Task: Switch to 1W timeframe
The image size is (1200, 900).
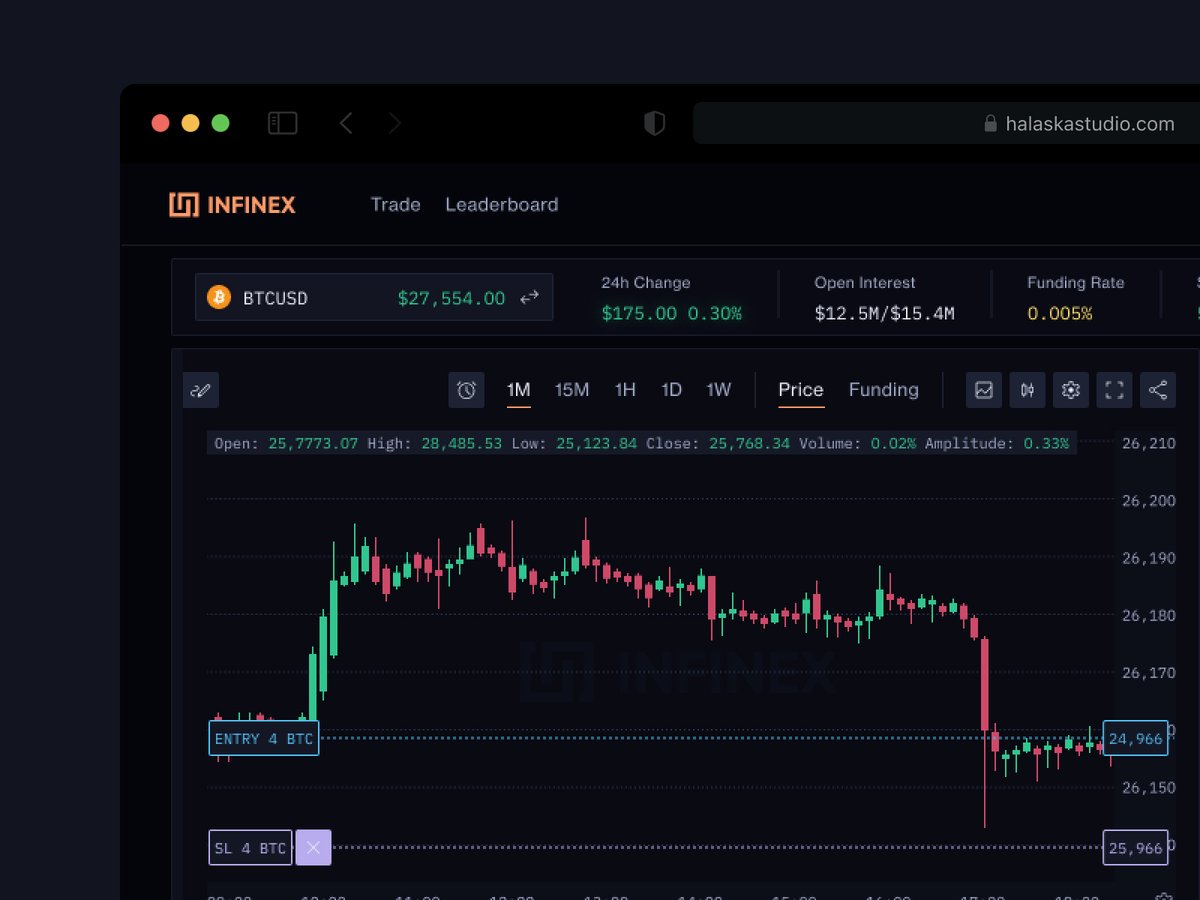Action: tap(719, 390)
